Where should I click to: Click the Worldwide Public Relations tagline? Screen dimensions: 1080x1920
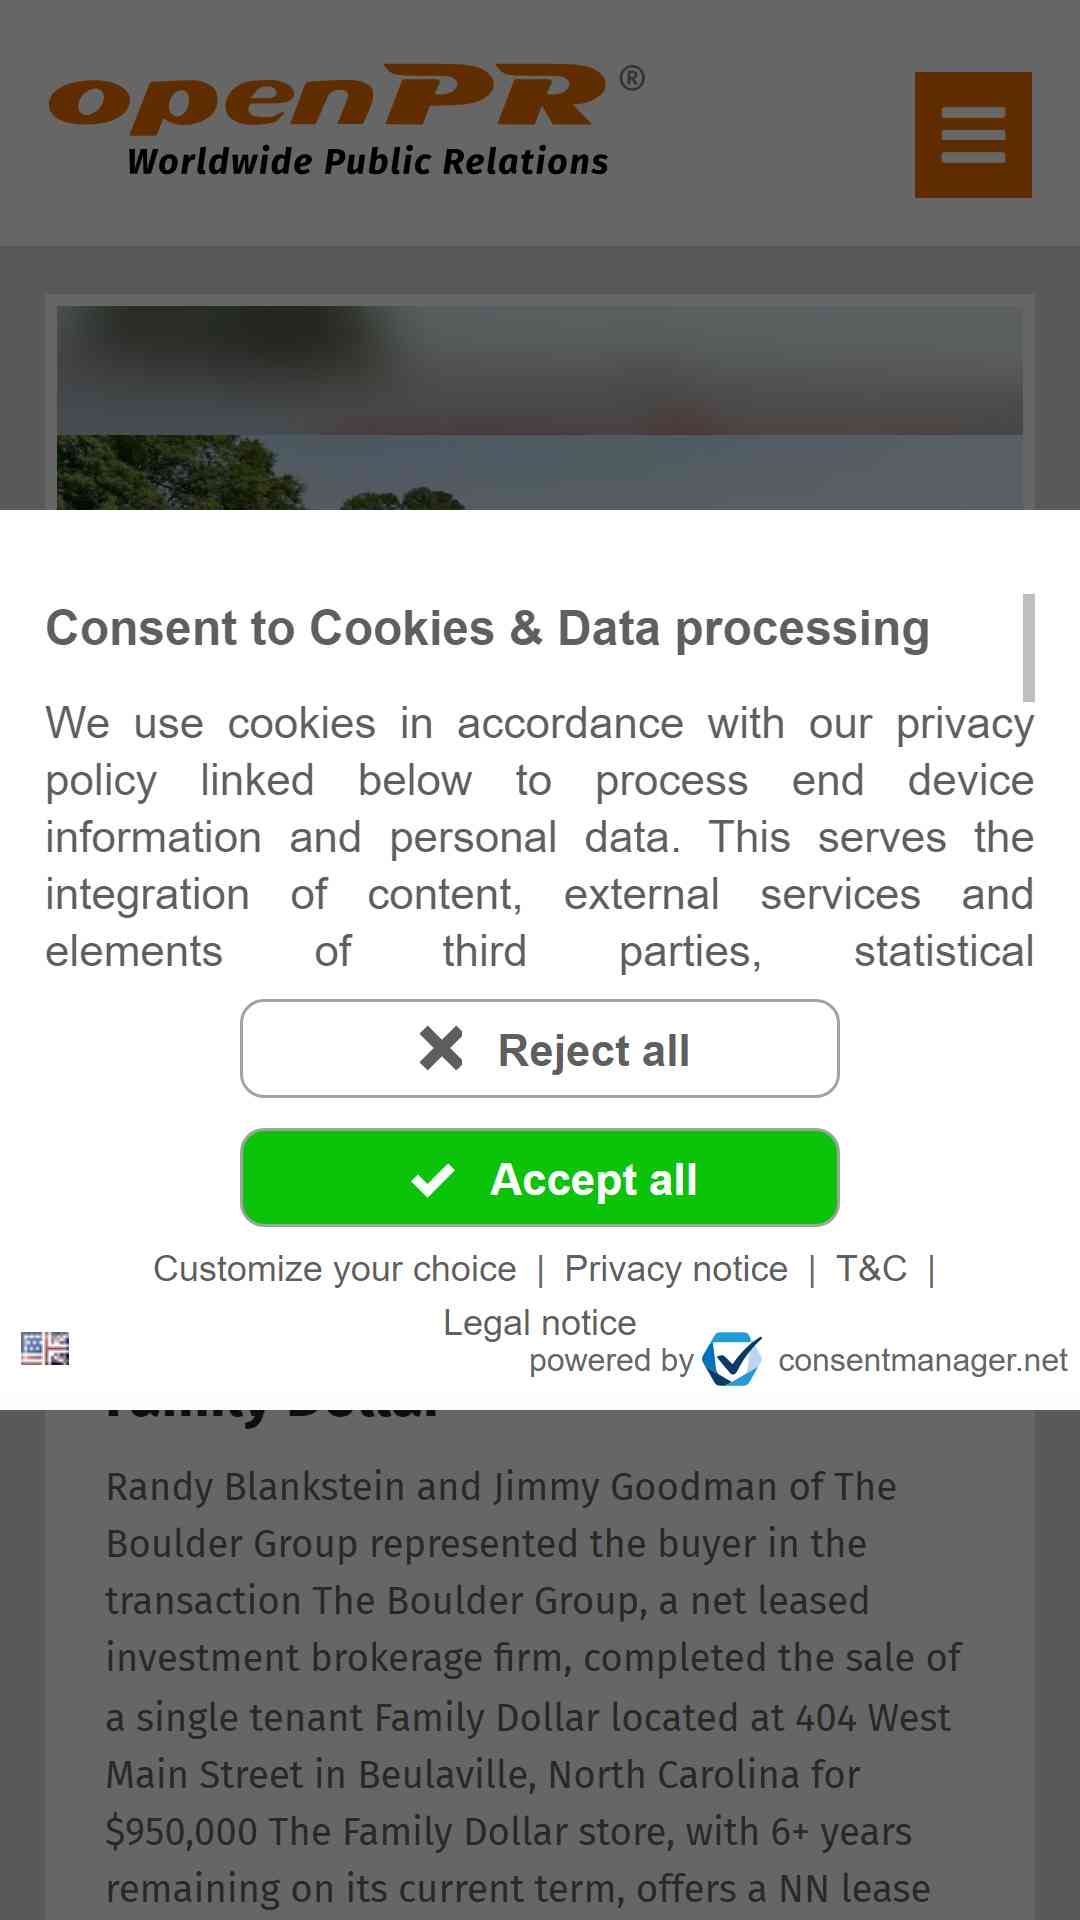click(x=368, y=161)
